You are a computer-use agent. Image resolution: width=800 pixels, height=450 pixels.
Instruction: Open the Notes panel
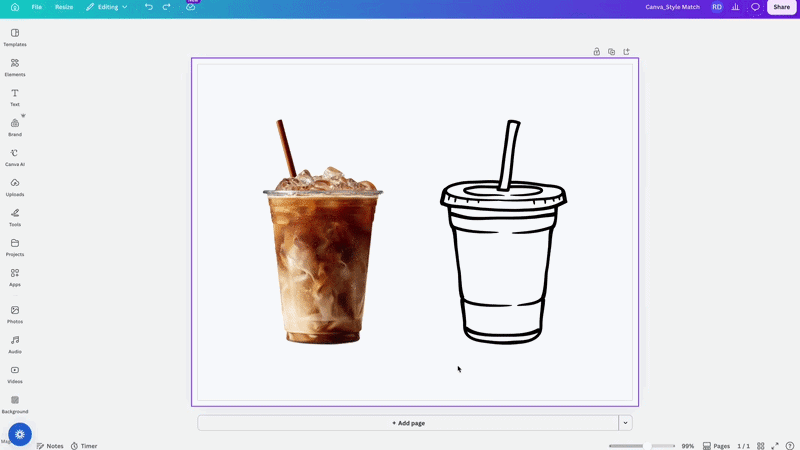click(x=50, y=446)
